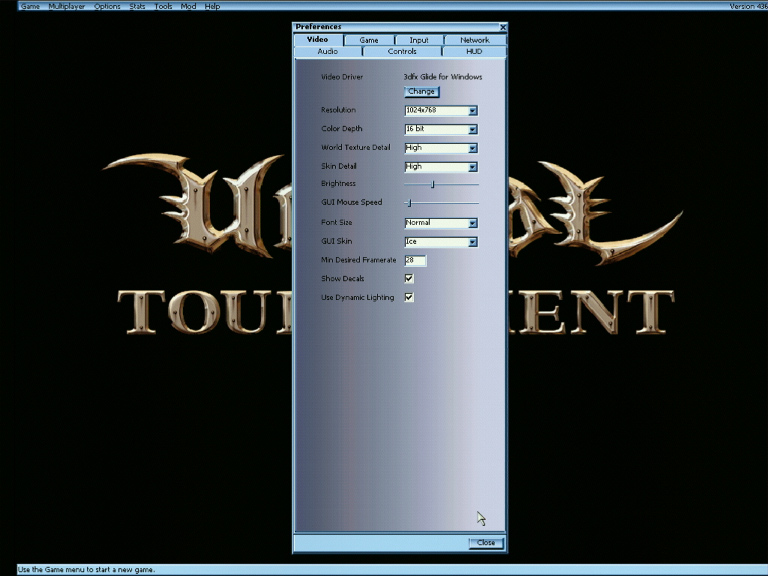Open the Help menu
Image resolution: width=768 pixels, height=576 pixels.
pyautogui.click(x=212, y=6)
